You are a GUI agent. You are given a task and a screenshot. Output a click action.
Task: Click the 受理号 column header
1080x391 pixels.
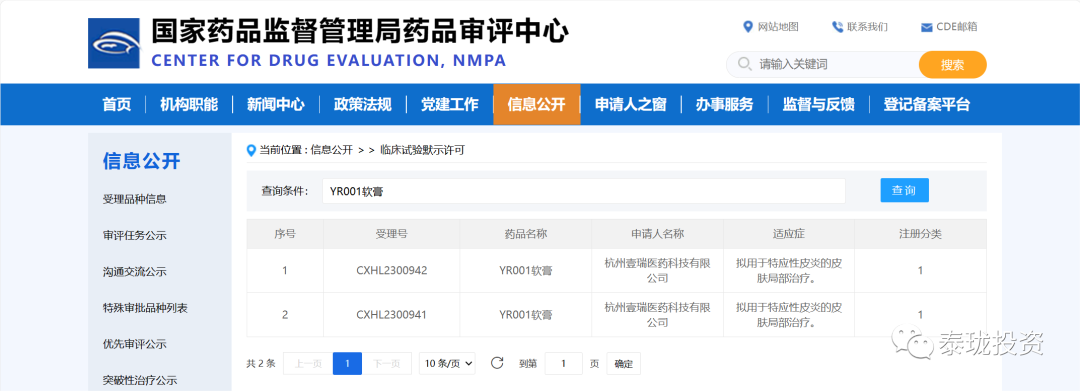pyautogui.click(x=391, y=234)
